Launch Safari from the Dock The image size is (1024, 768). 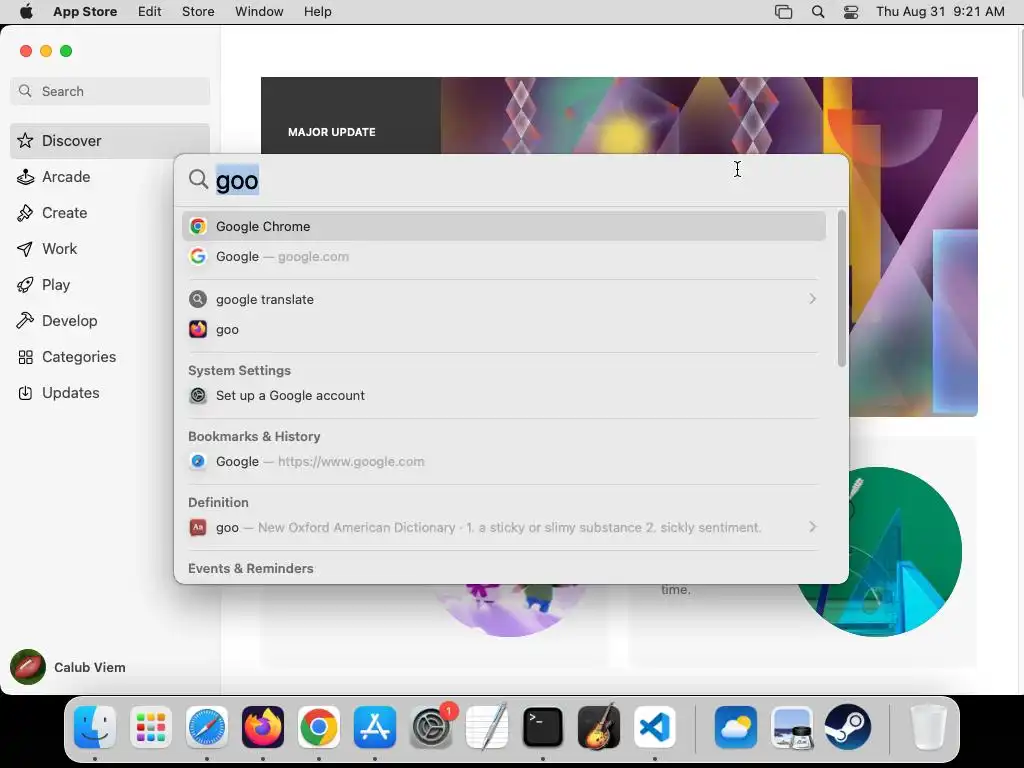[207, 727]
